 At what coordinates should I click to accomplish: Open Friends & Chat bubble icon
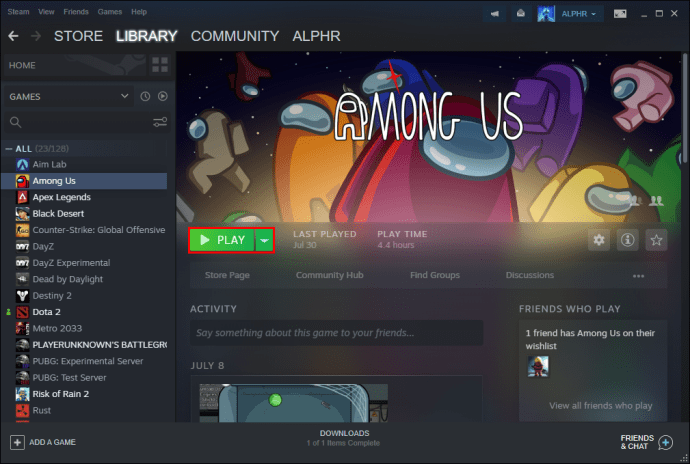(x=665, y=442)
